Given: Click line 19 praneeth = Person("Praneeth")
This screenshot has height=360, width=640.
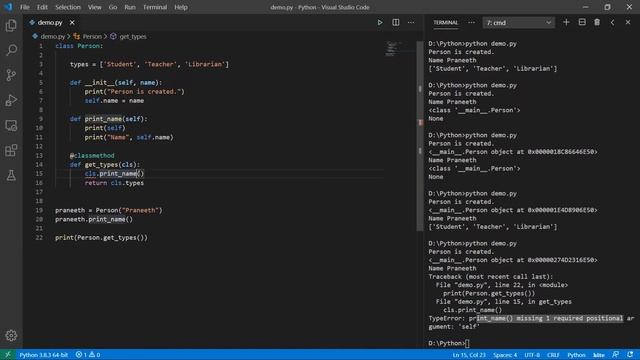Looking at the screenshot, I should pyautogui.click(x=109, y=210).
